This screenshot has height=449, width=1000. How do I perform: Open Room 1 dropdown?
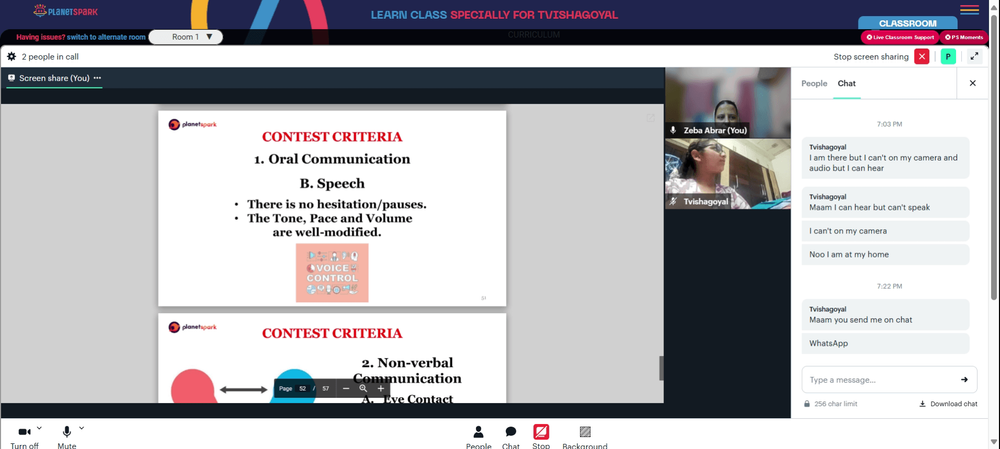pos(186,37)
